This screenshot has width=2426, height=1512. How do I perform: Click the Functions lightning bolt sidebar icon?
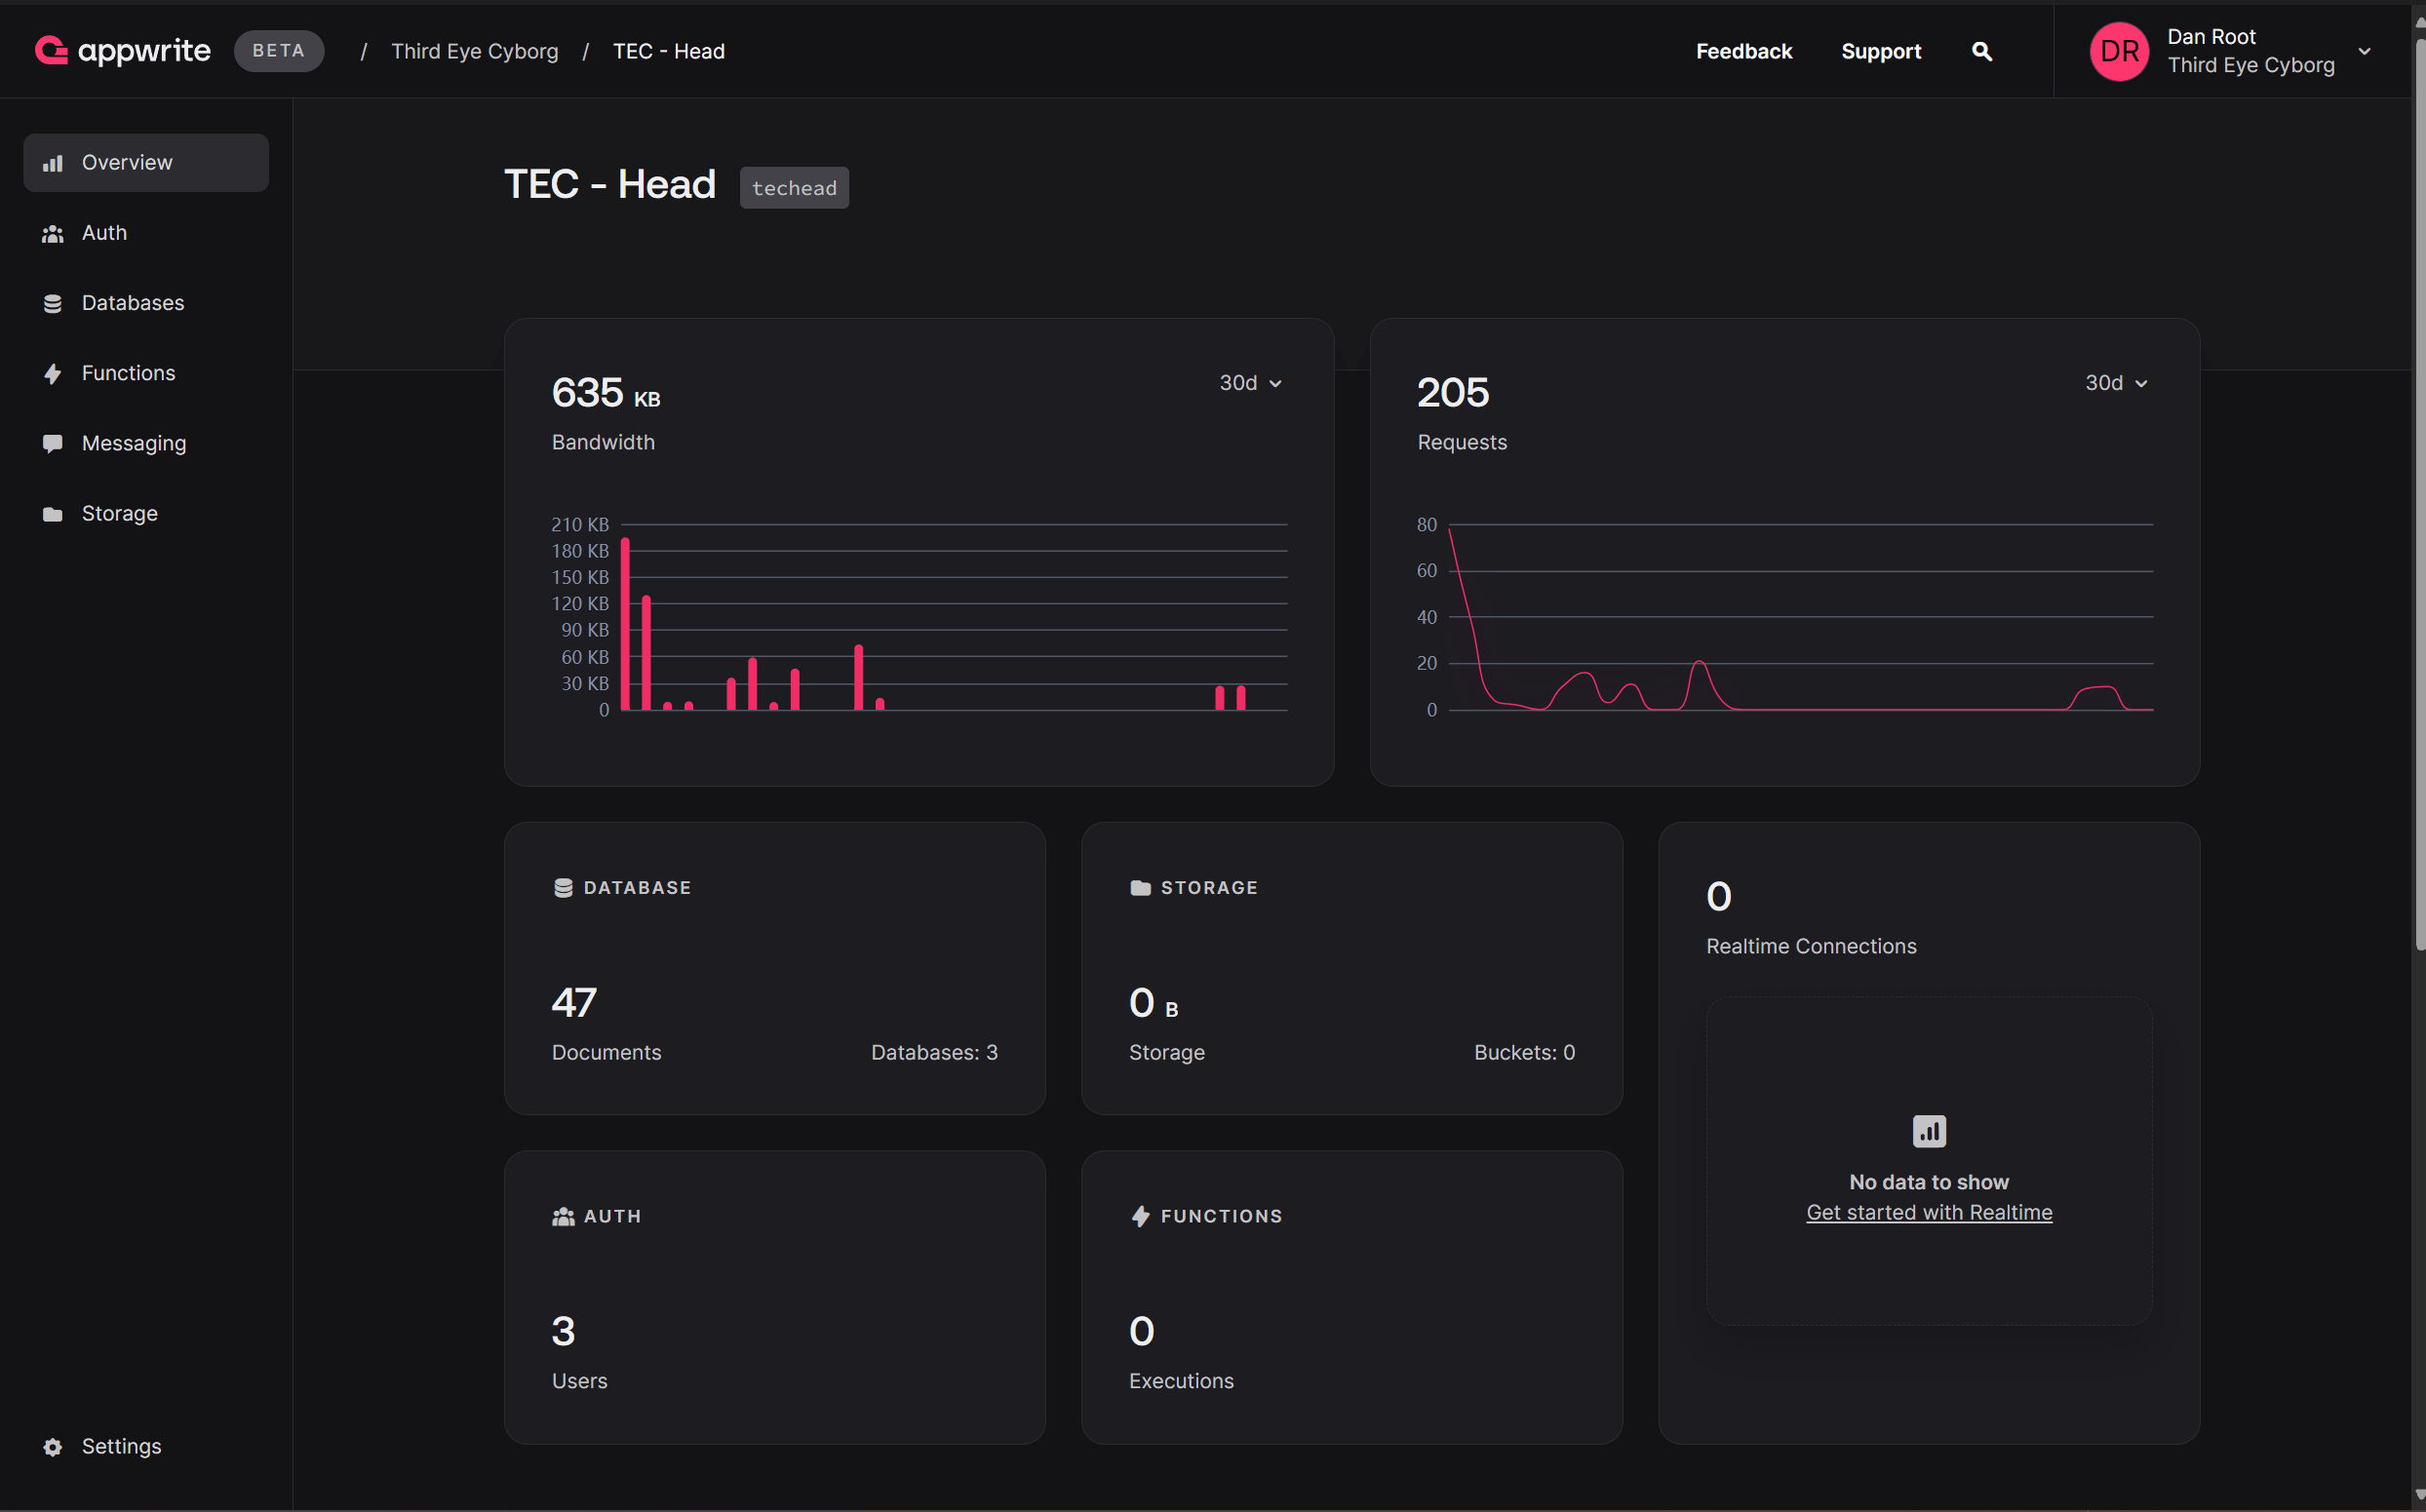[x=53, y=373]
